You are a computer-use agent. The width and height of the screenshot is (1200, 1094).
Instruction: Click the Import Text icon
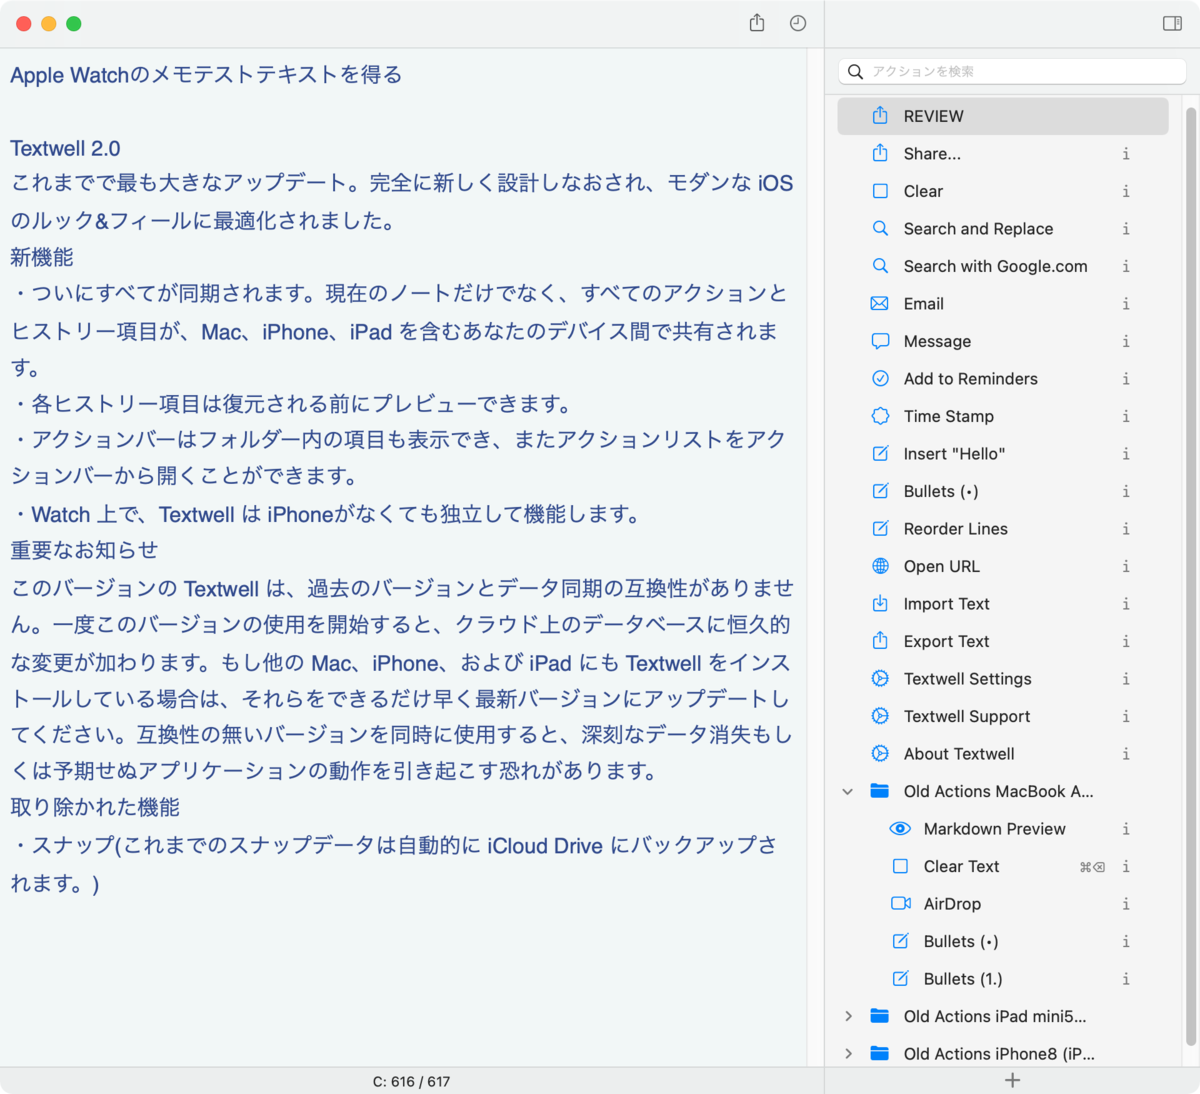tap(880, 603)
